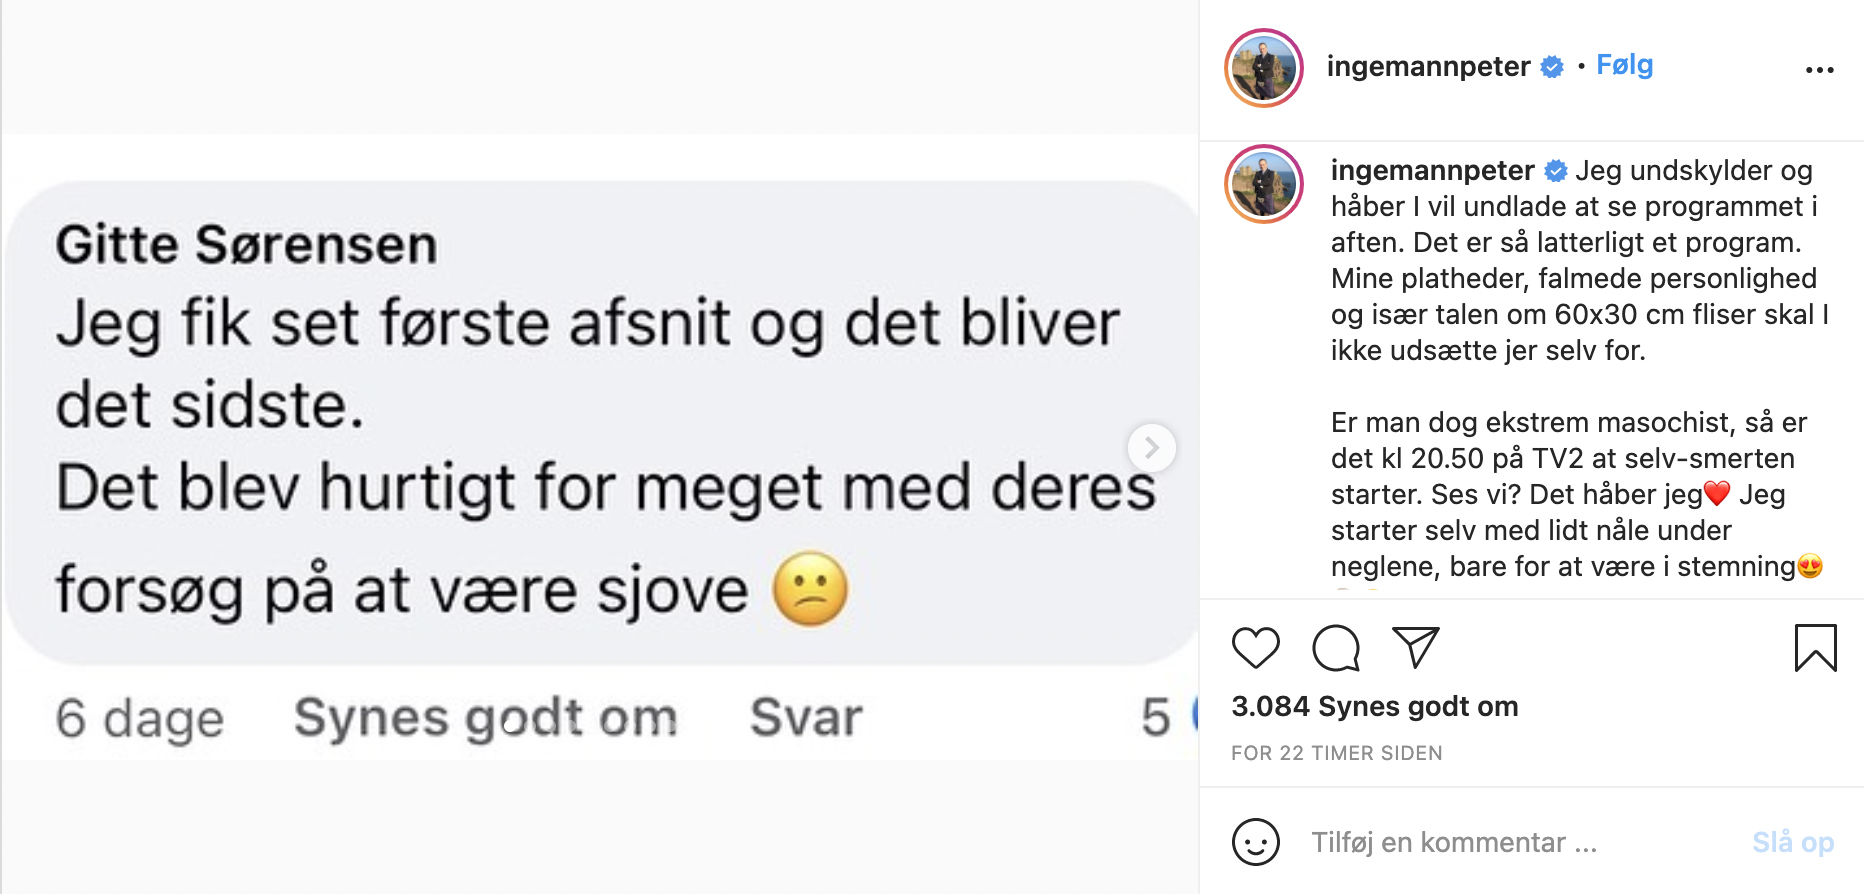Screen dimensions: 1864x894
Task: View who liked via 3.084 Synes godt om
Action: pyautogui.click(x=1375, y=706)
